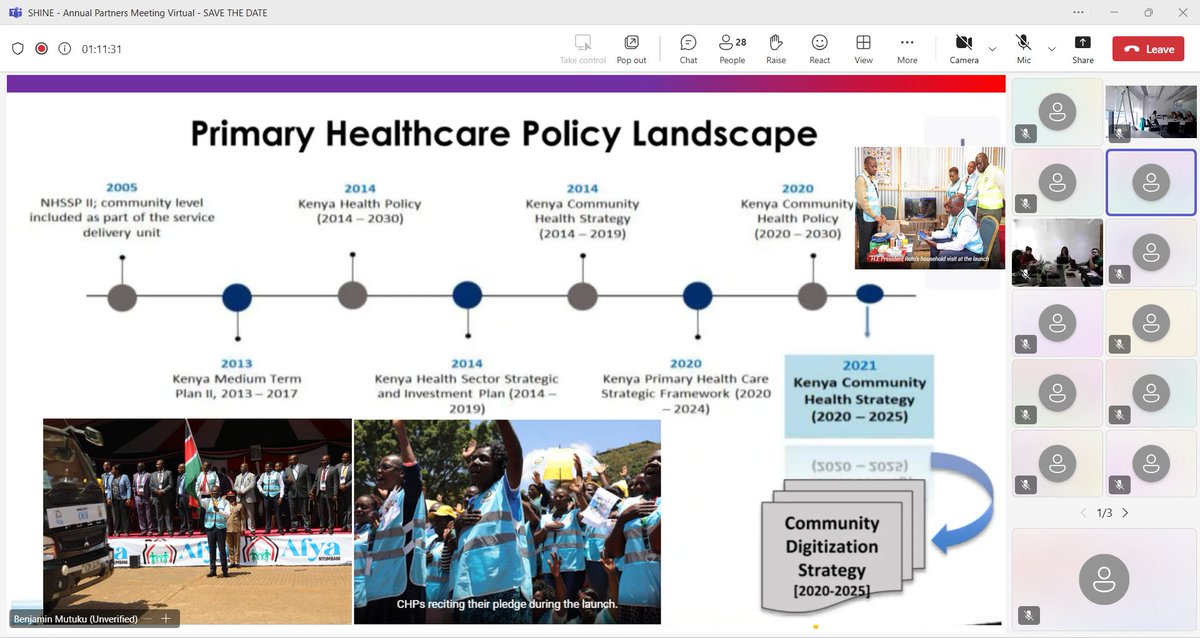Open the React emoji menu
Screen dimensions: 1200x638
point(819,48)
